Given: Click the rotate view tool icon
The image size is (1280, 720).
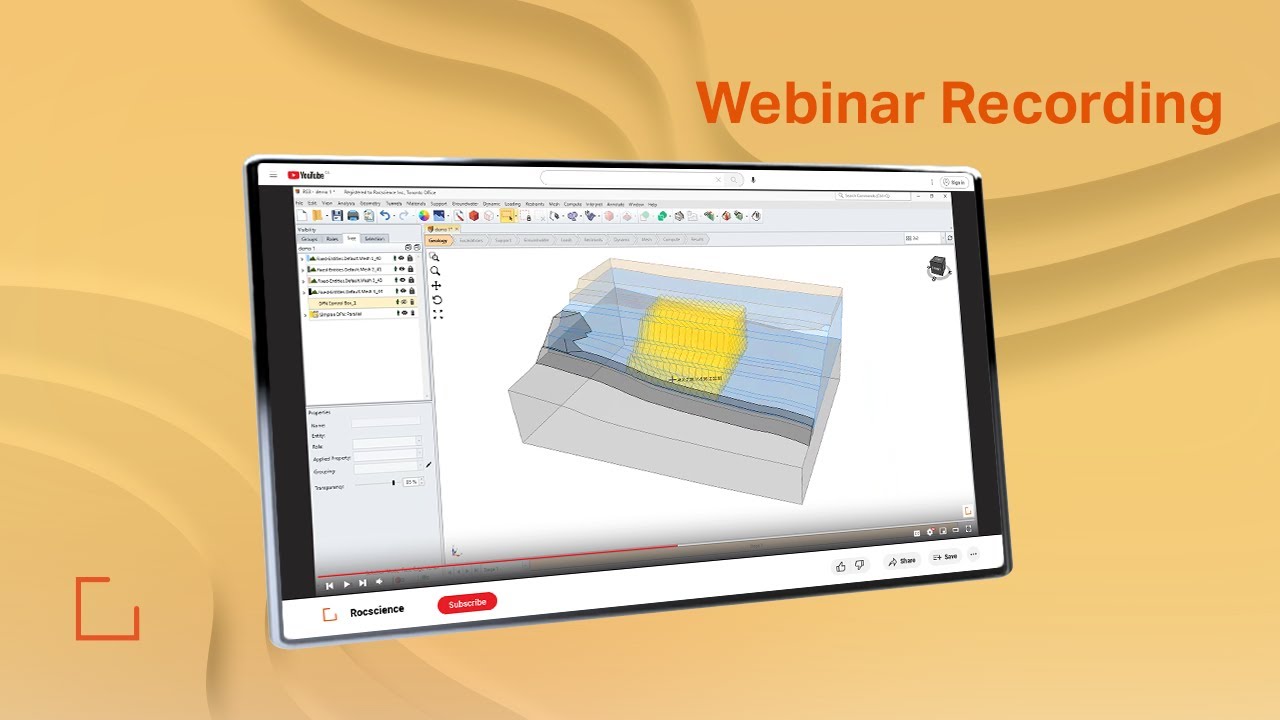Looking at the screenshot, I should (x=437, y=300).
